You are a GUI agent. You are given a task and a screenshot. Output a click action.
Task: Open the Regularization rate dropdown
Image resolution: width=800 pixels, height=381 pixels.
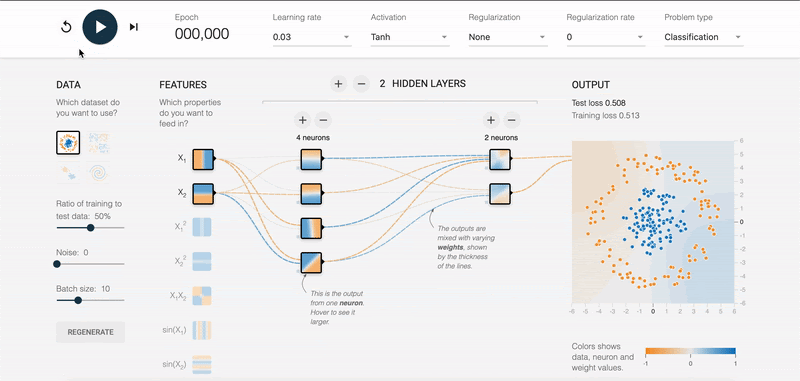(606, 37)
